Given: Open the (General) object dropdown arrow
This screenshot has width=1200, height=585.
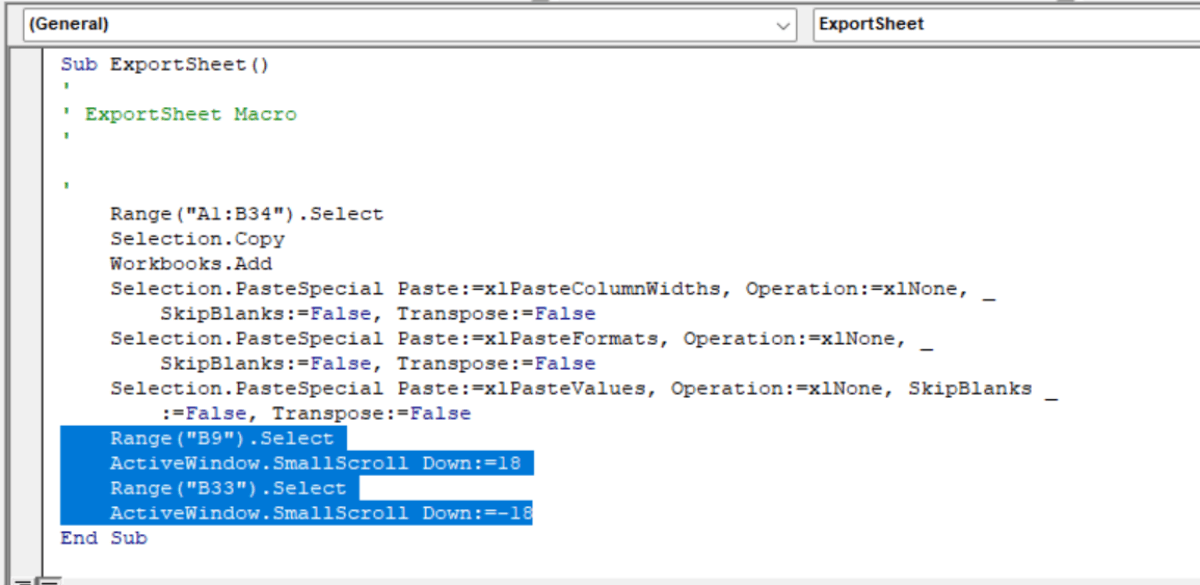Looking at the screenshot, I should point(785,25).
